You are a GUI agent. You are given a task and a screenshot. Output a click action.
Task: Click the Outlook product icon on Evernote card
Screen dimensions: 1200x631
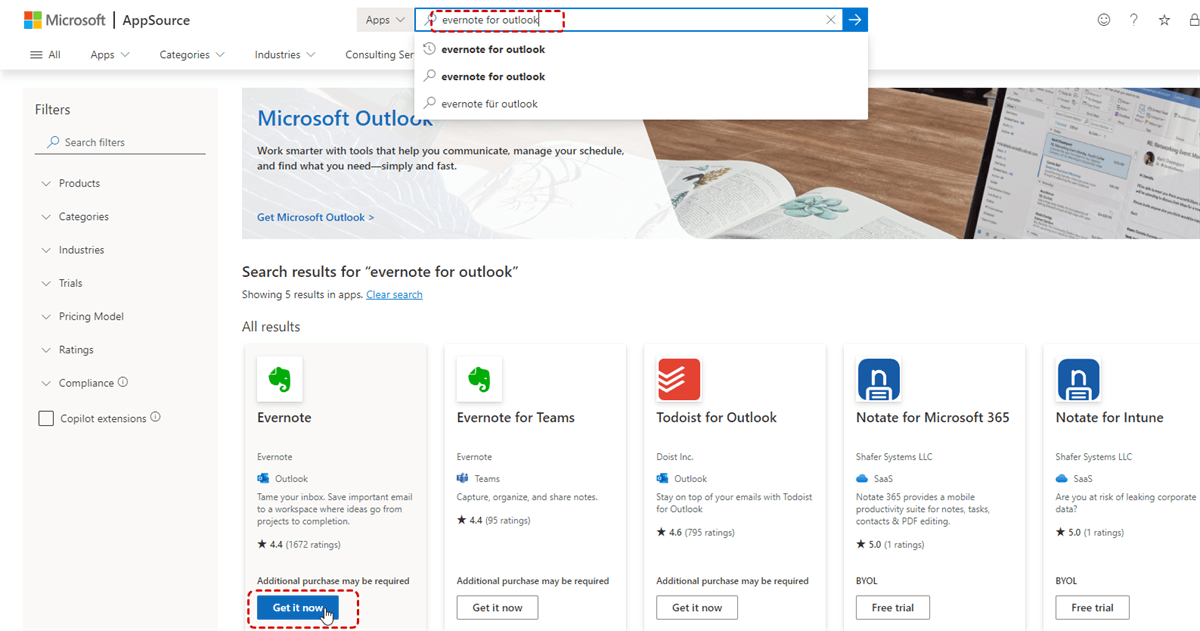pos(263,478)
